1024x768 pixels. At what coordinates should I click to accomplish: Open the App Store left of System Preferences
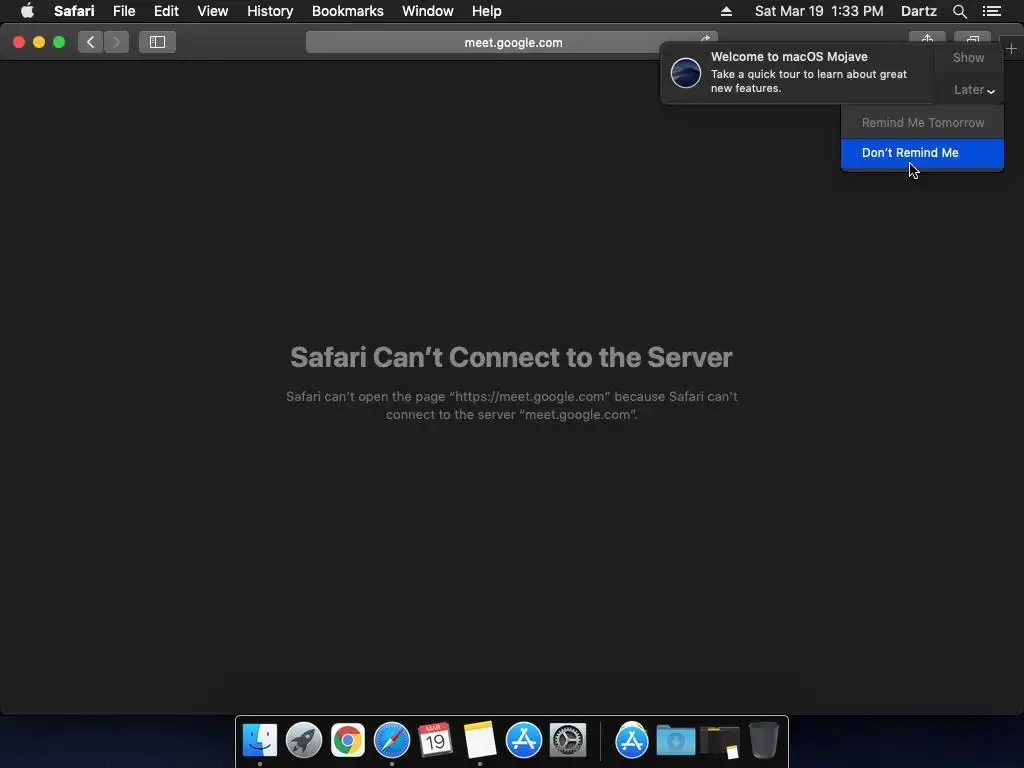pos(524,741)
